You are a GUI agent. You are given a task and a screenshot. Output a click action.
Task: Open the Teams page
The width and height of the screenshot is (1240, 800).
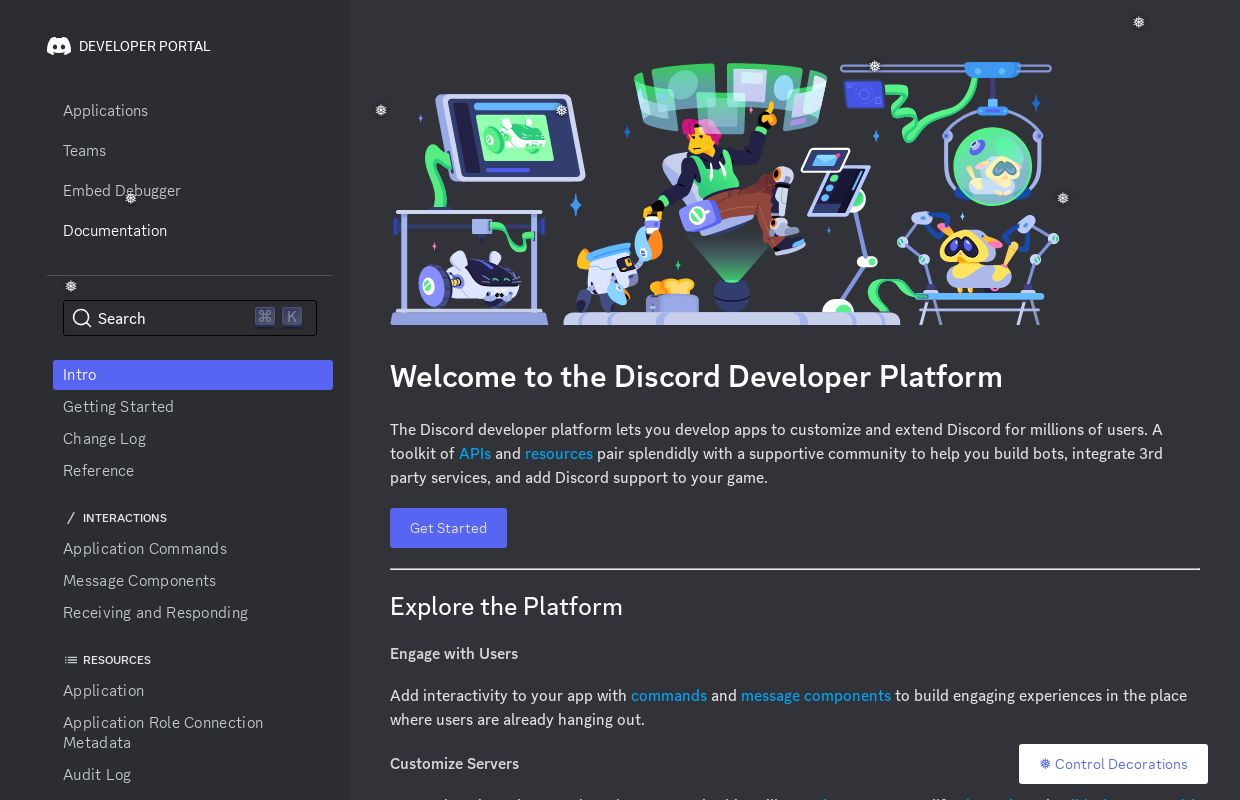84,151
